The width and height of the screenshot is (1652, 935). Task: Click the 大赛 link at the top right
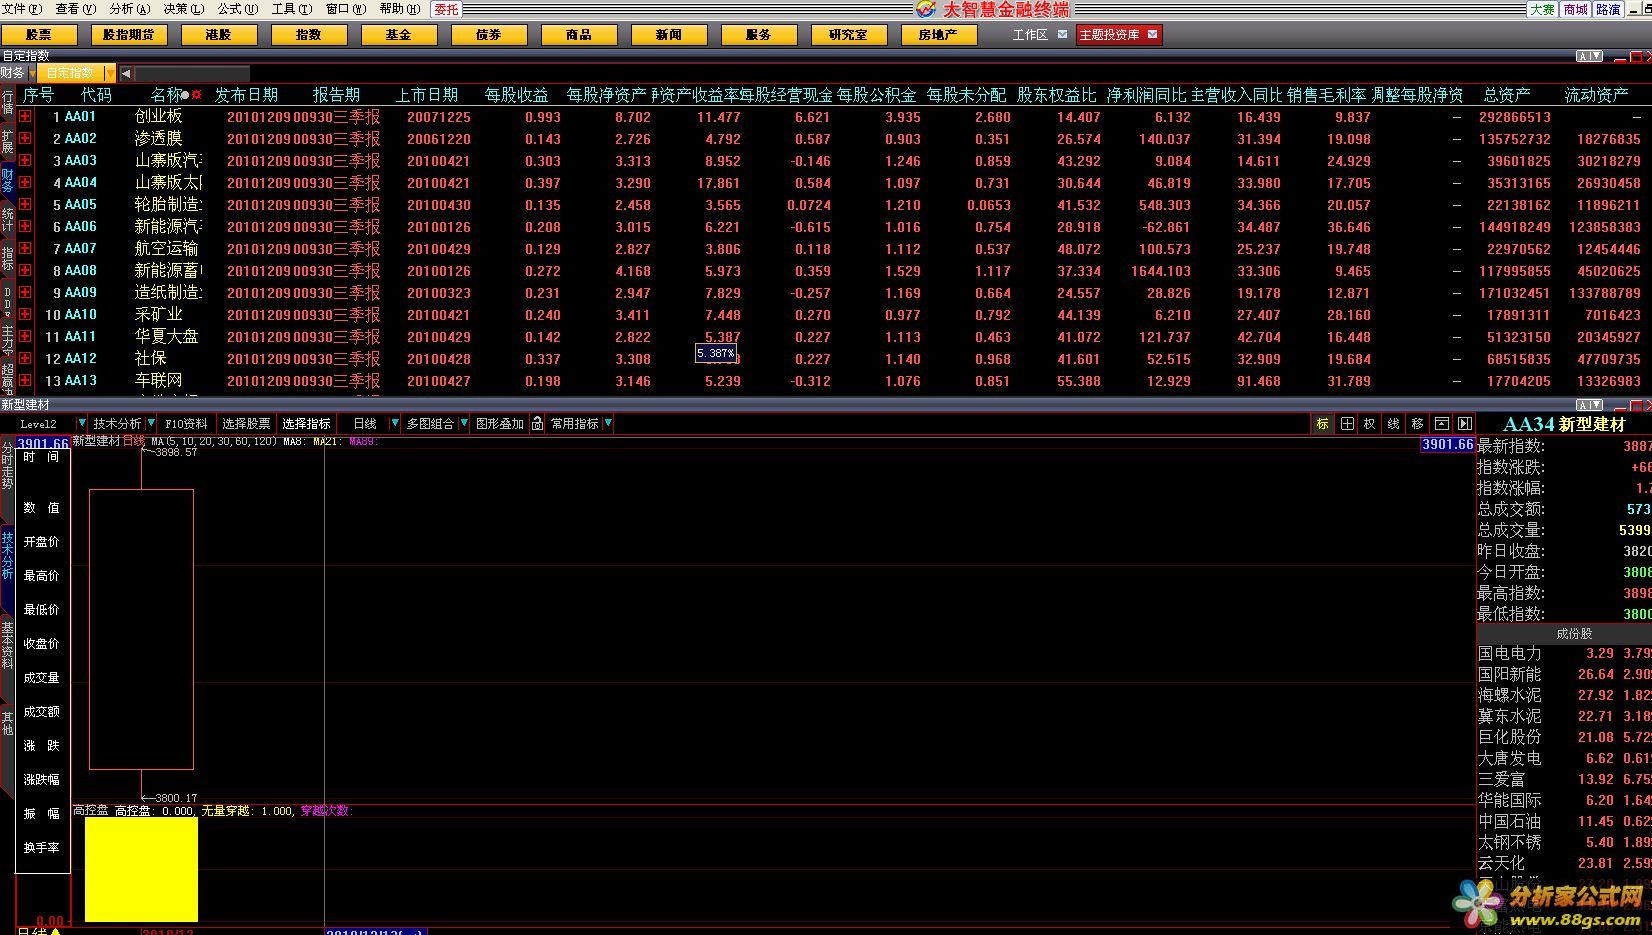click(1543, 9)
